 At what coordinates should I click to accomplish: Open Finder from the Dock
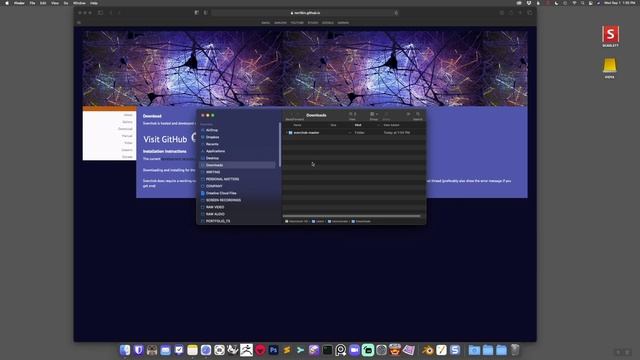pyautogui.click(x=125, y=350)
